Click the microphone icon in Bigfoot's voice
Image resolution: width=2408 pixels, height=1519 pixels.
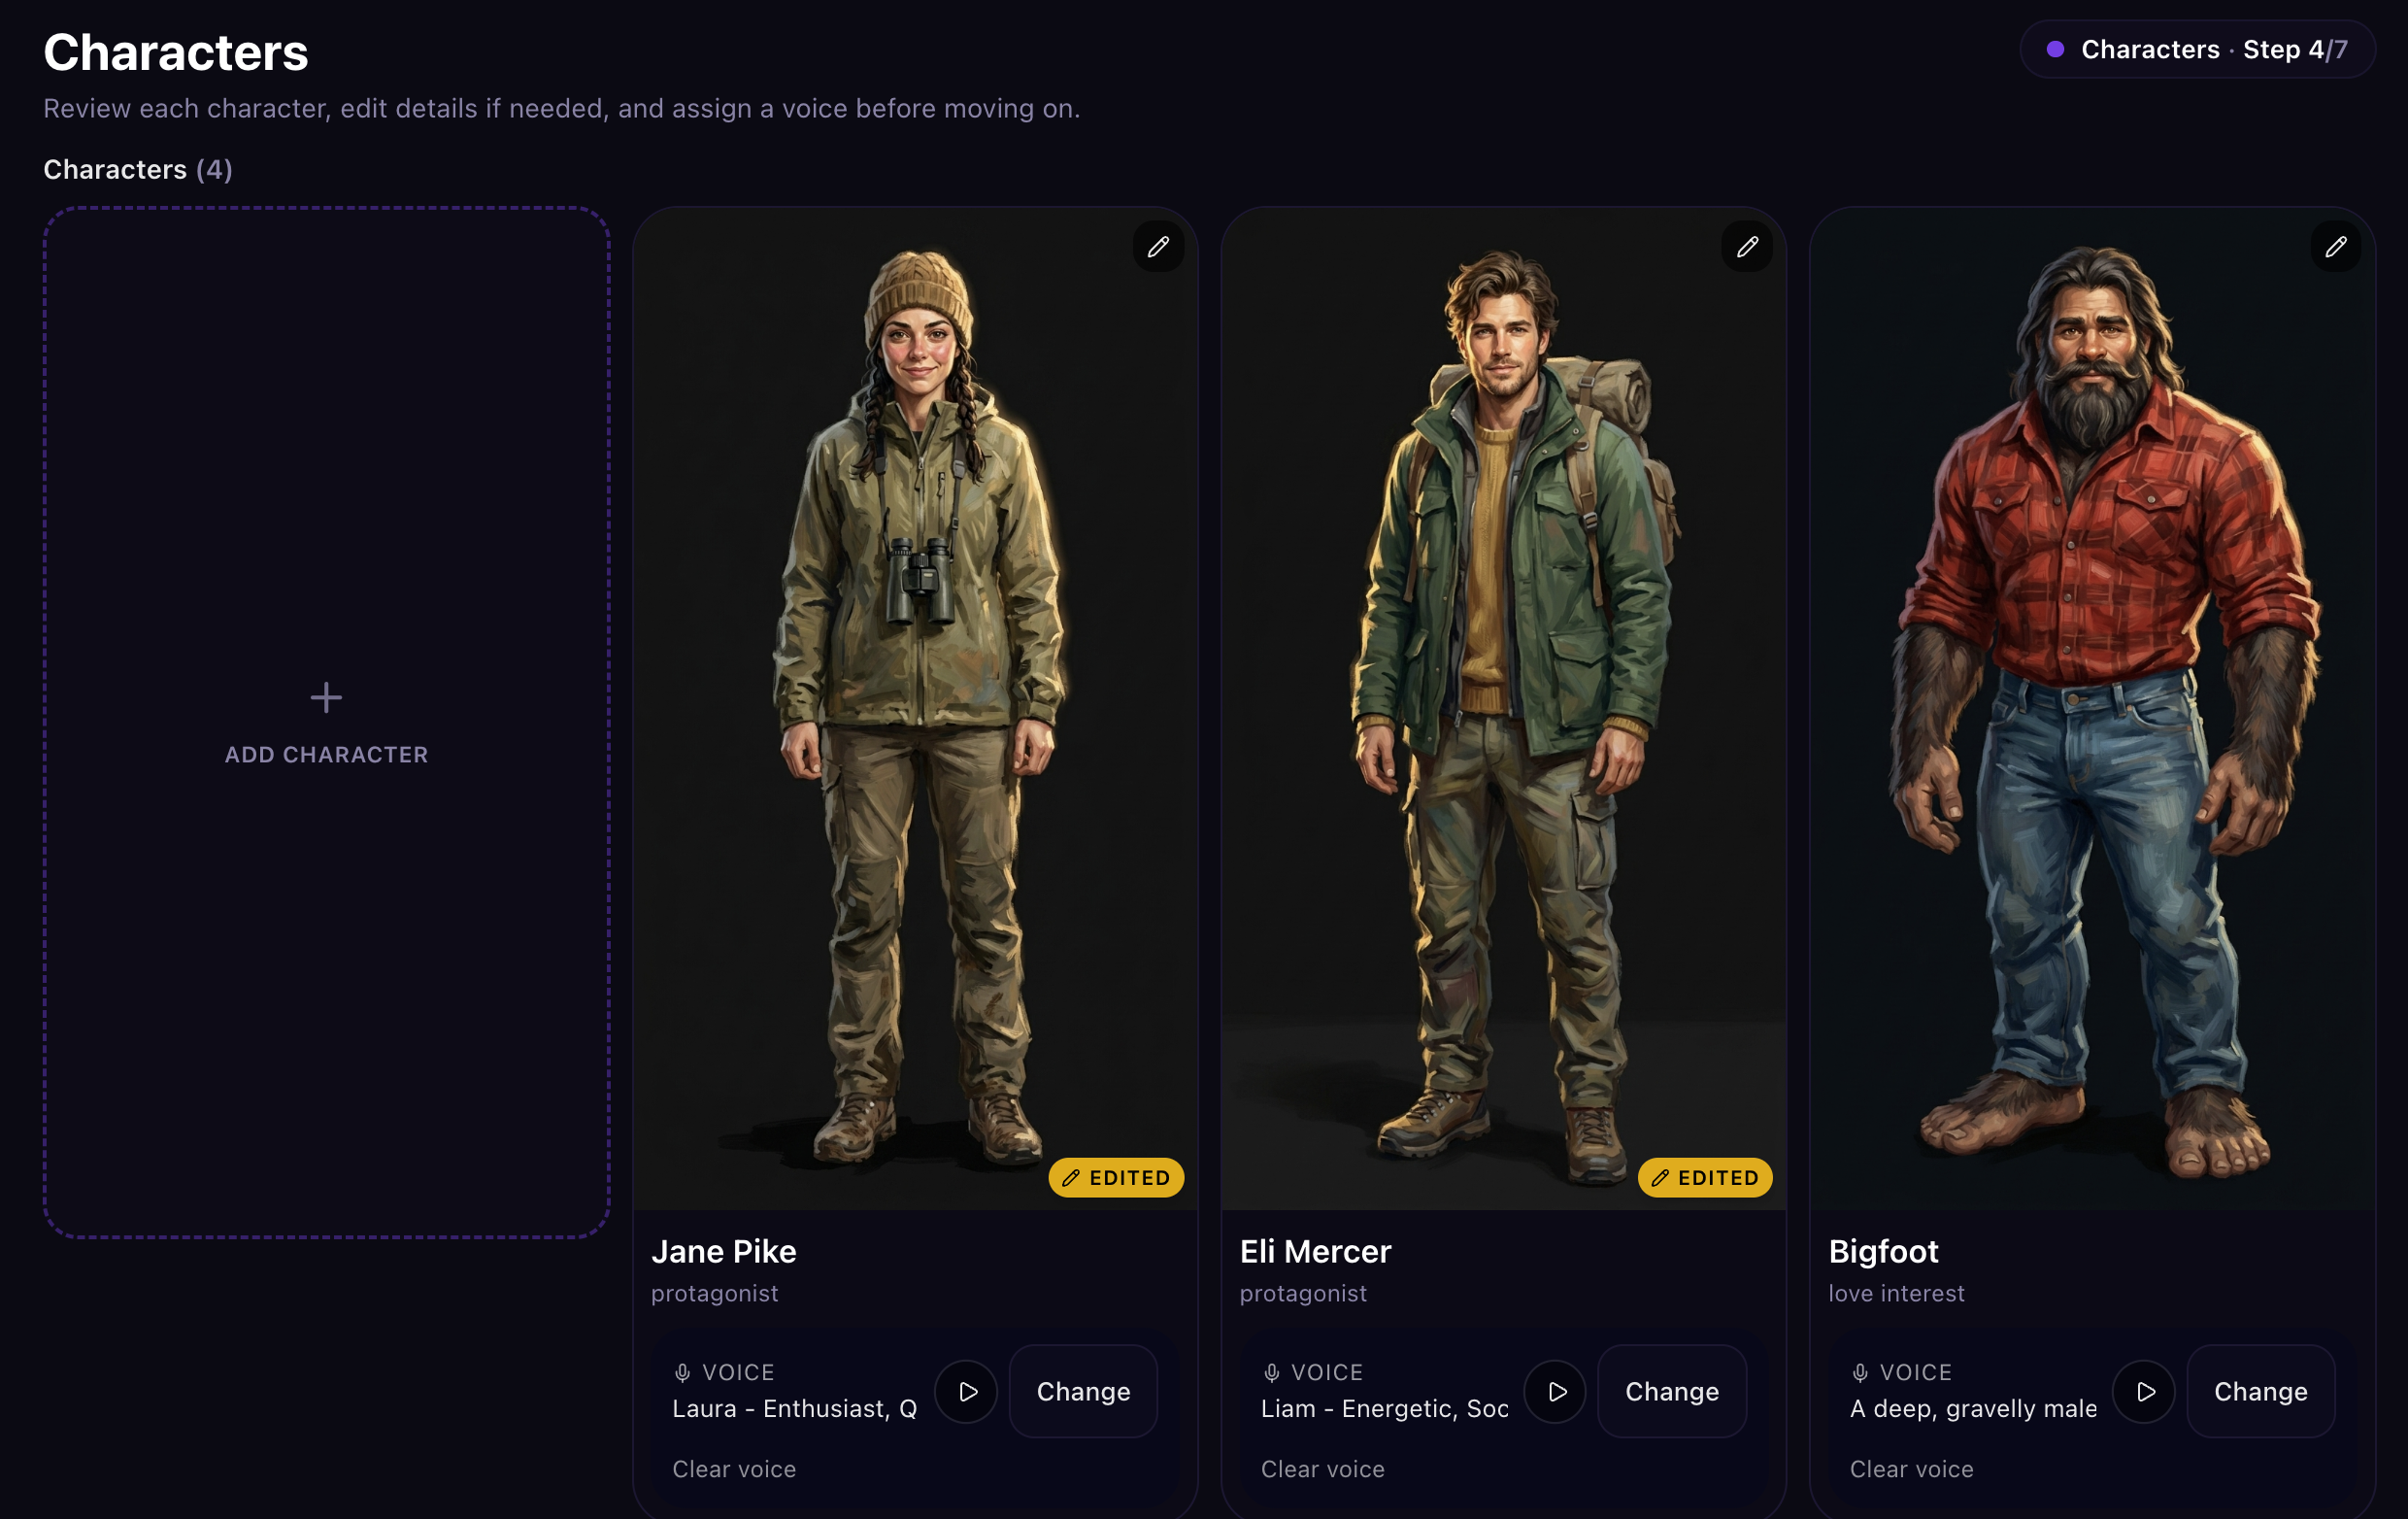click(x=1860, y=1373)
